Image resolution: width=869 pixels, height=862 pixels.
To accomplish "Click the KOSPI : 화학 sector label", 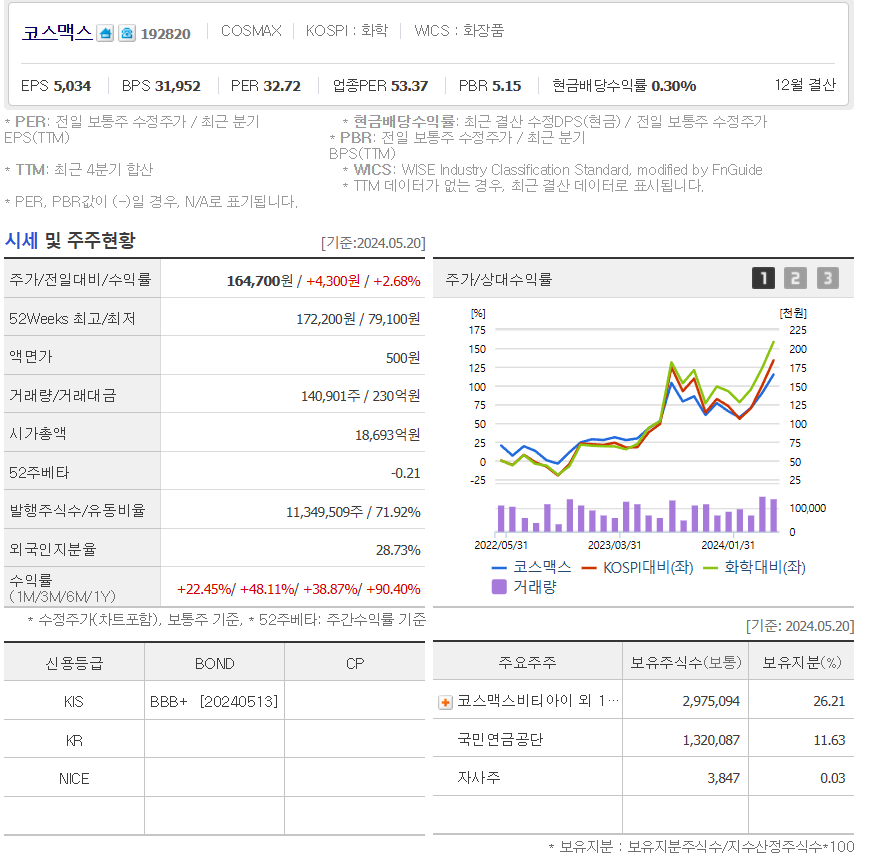I will (347, 30).
